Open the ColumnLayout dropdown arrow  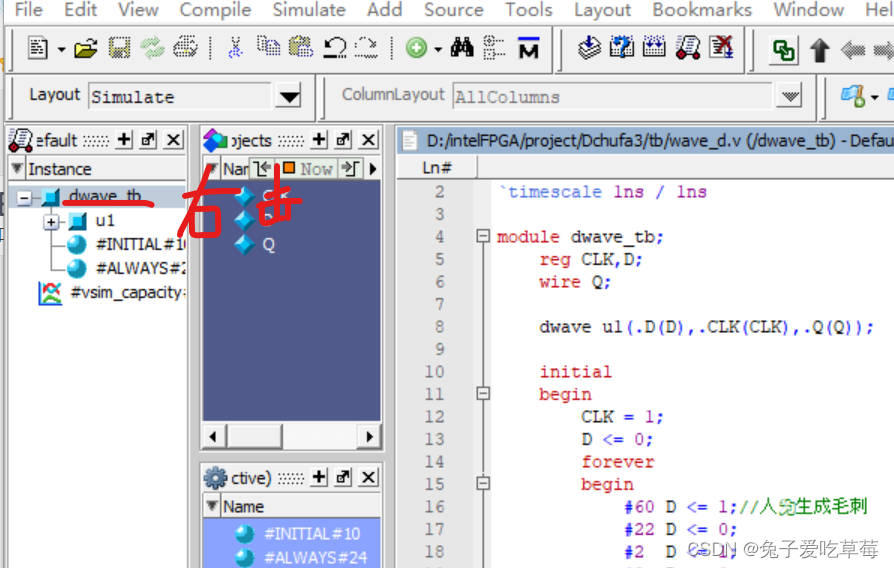(x=790, y=97)
